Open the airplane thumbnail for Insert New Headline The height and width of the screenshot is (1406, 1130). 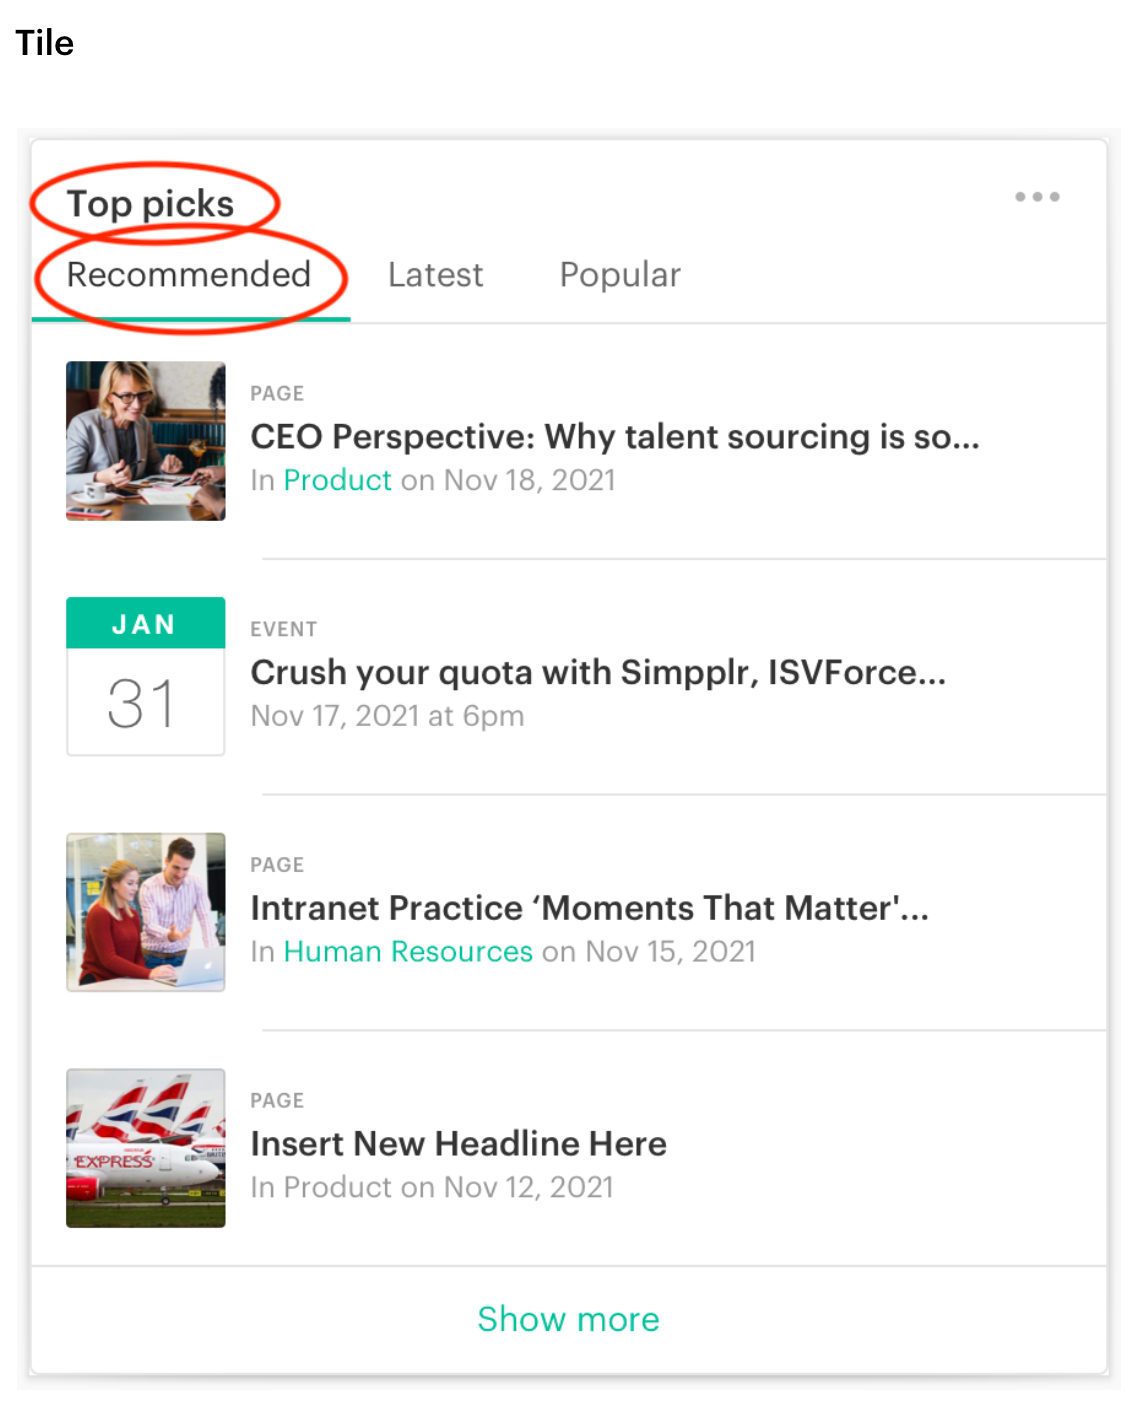click(146, 1148)
